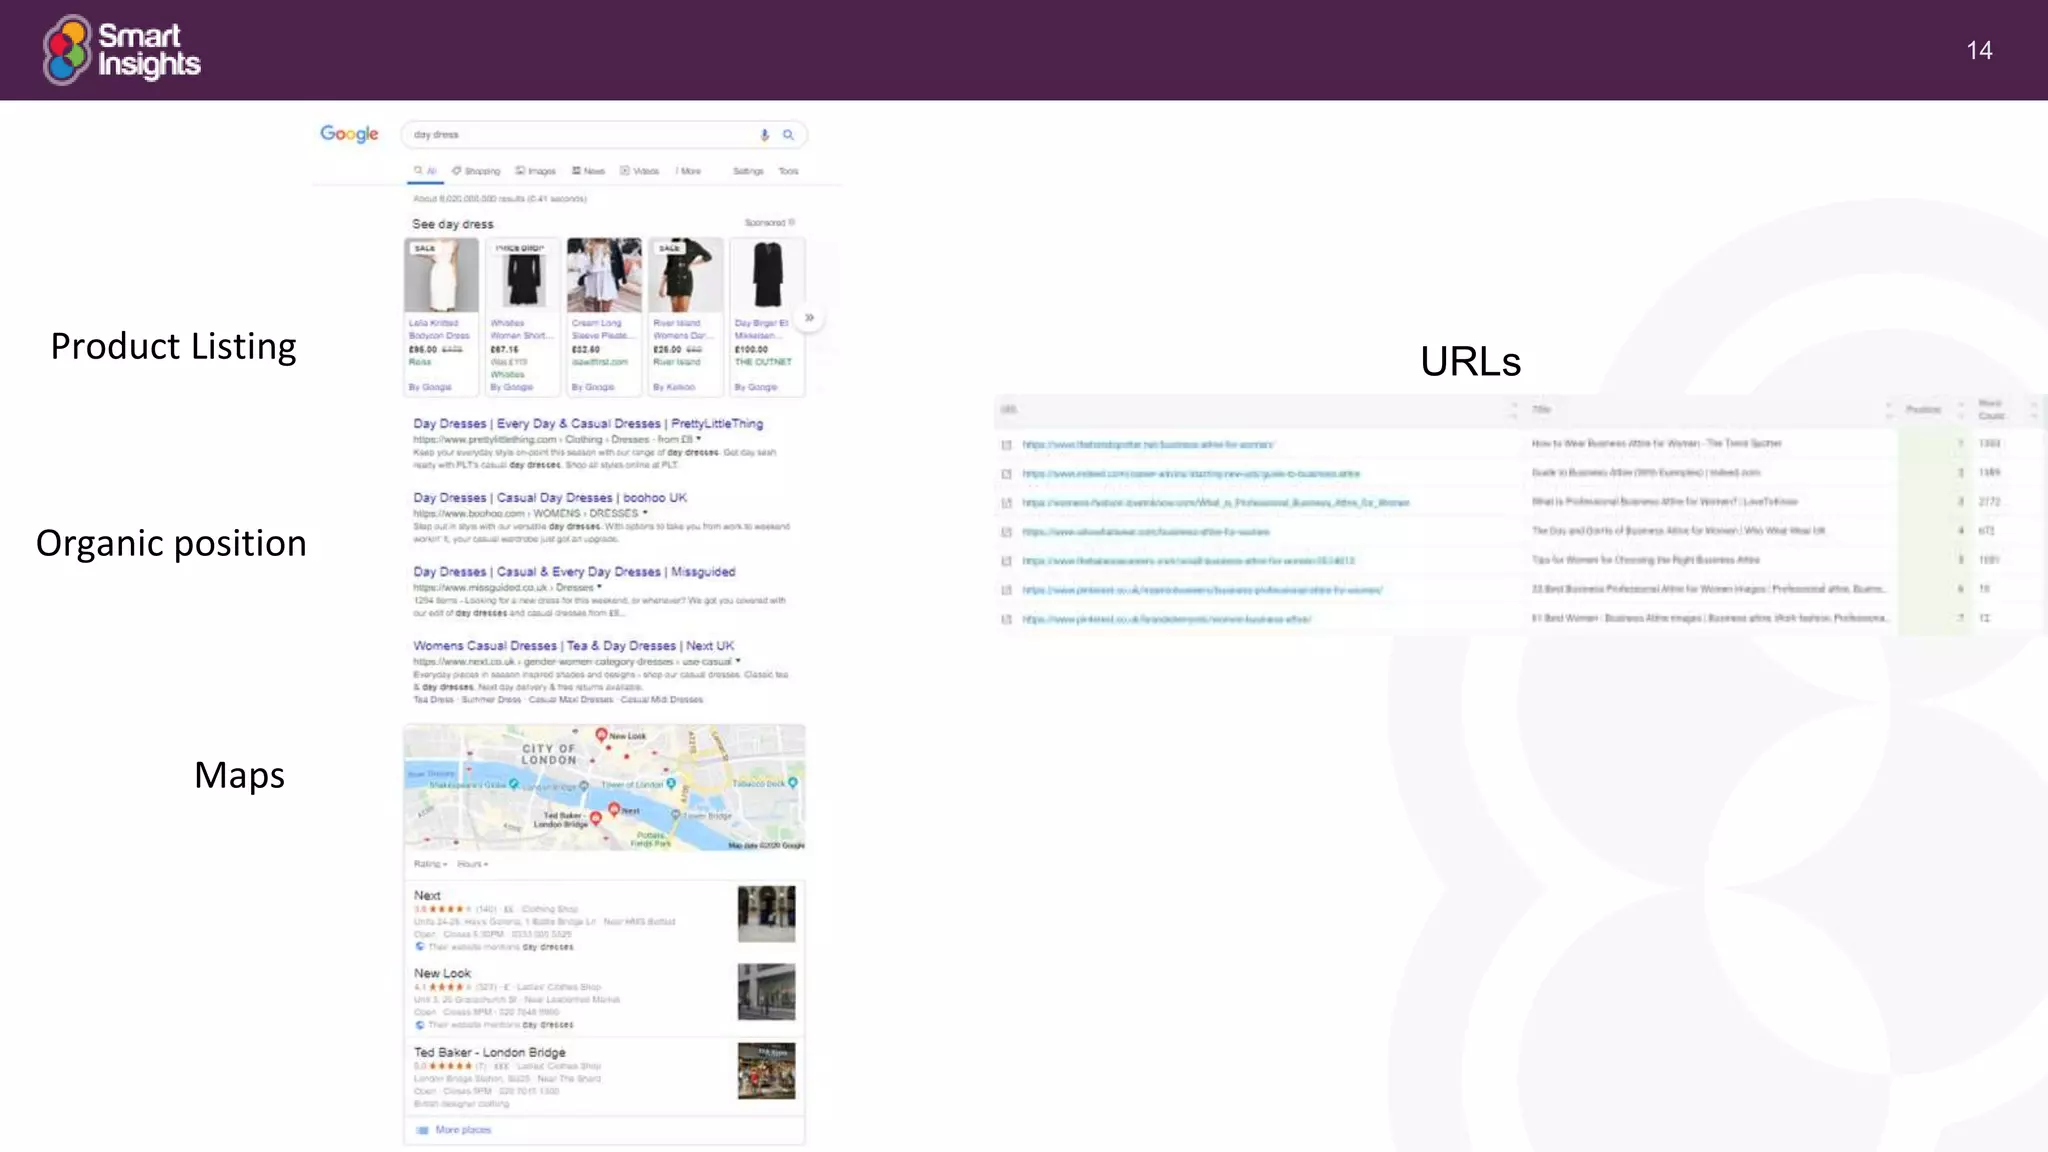Click the Ted Baker pin on map
Viewport: 2048px width, 1152px height.
[596, 819]
